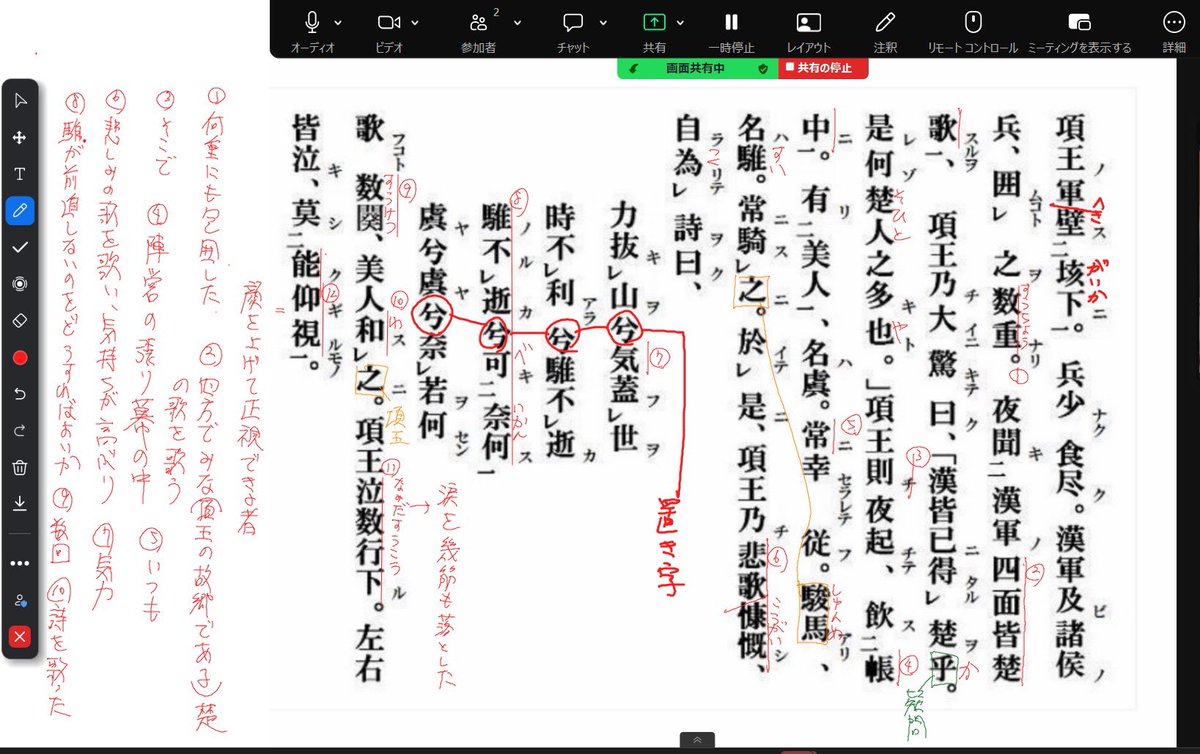Close the annotation toolbar with red X
The height and width of the screenshot is (754, 1200).
pos(20,637)
